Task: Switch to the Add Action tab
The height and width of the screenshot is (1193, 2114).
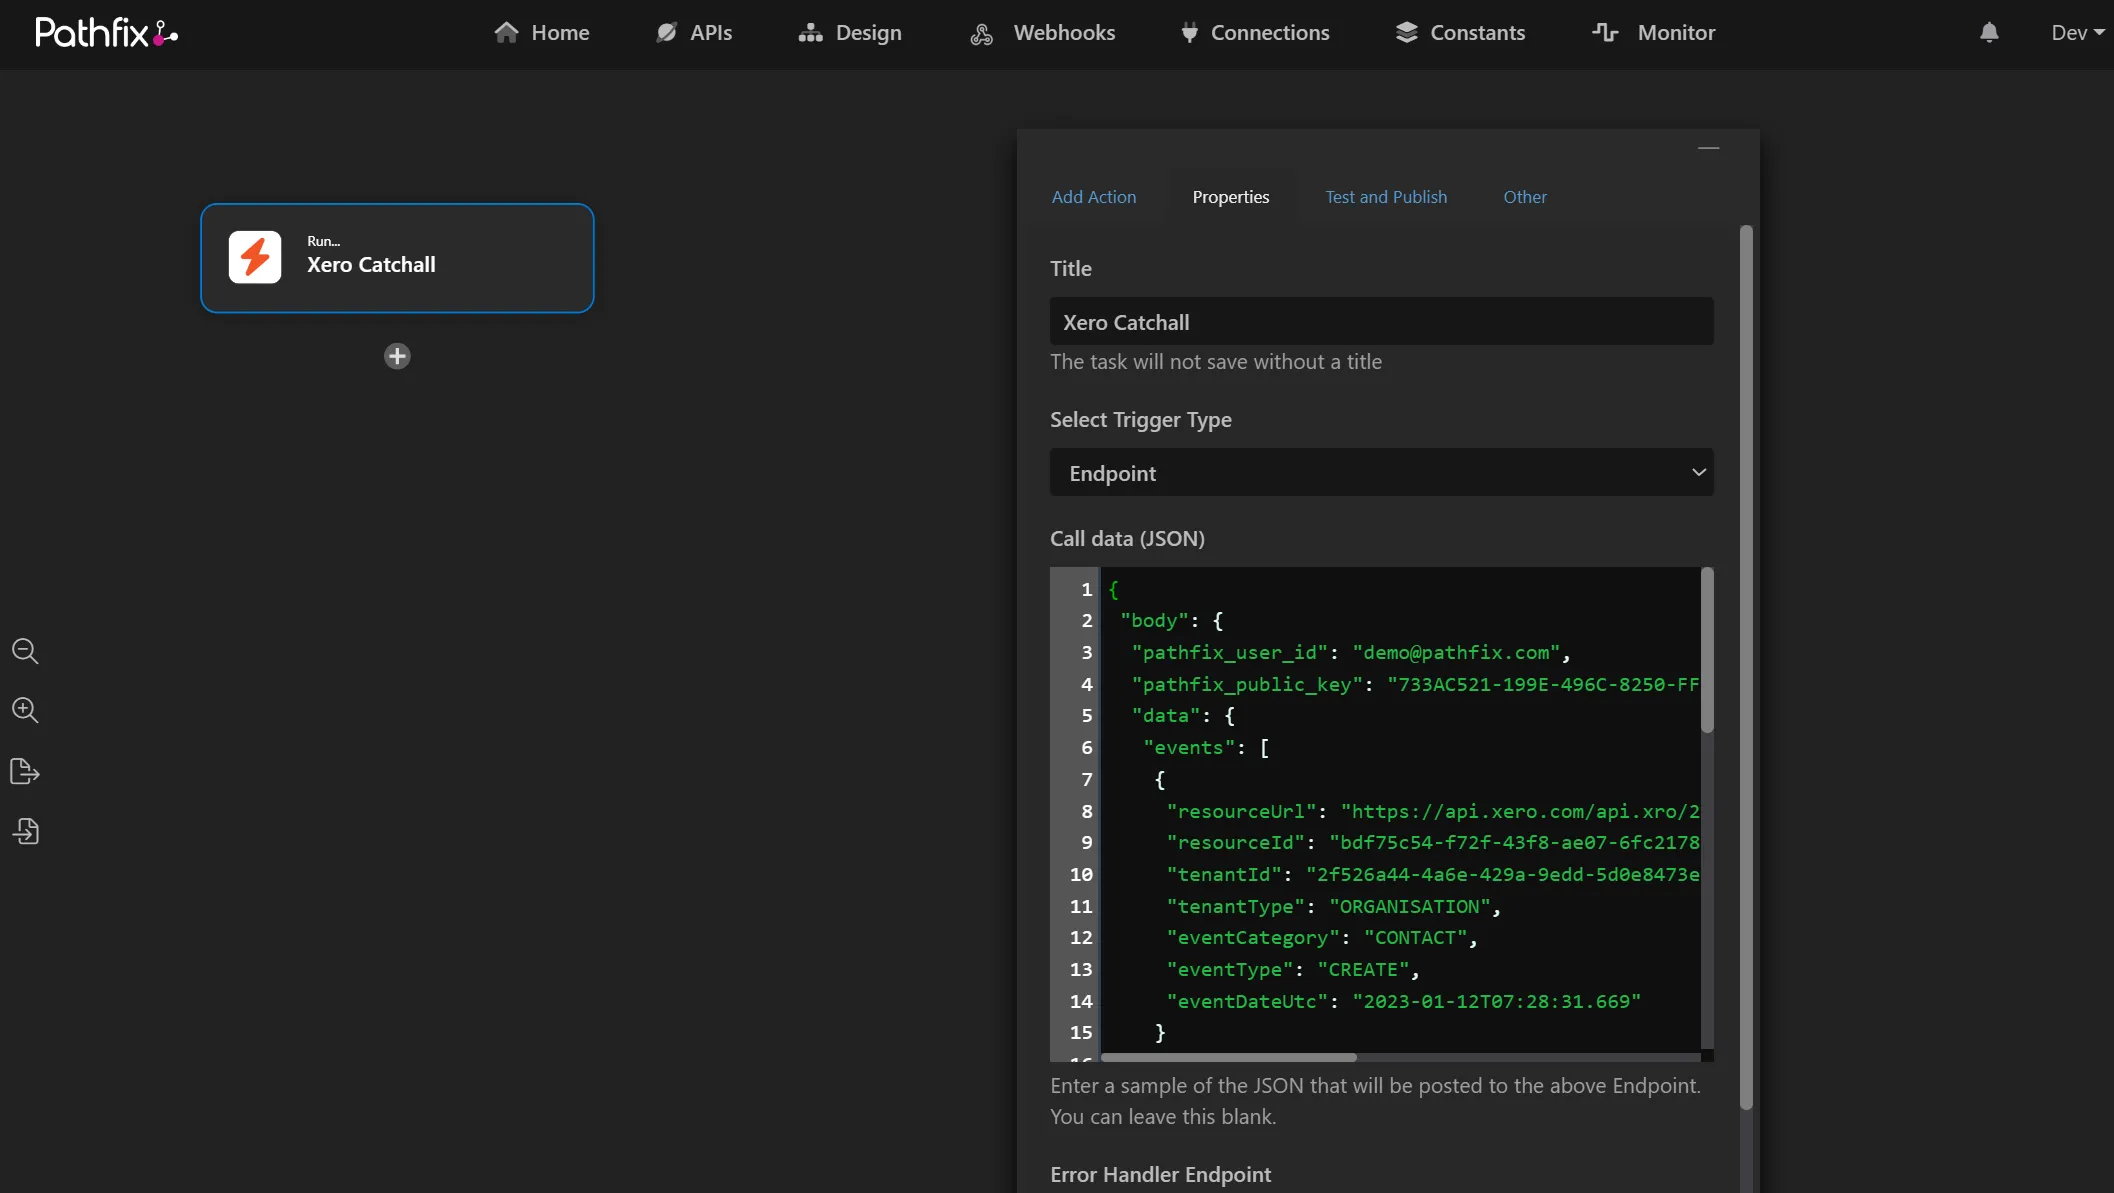Action: click(x=1094, y=197)
